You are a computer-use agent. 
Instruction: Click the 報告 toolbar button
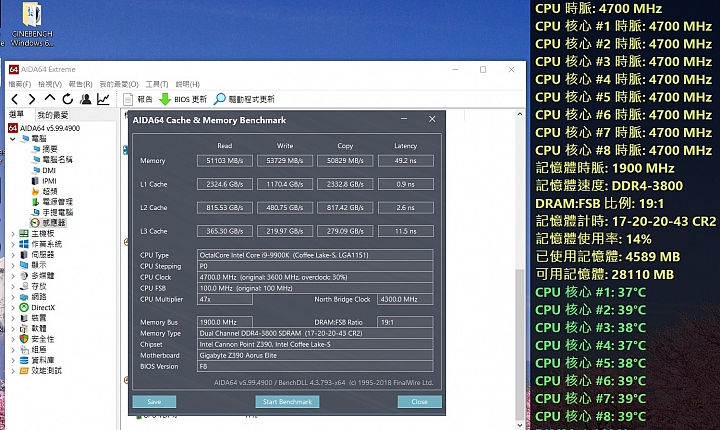coord(138,99)
